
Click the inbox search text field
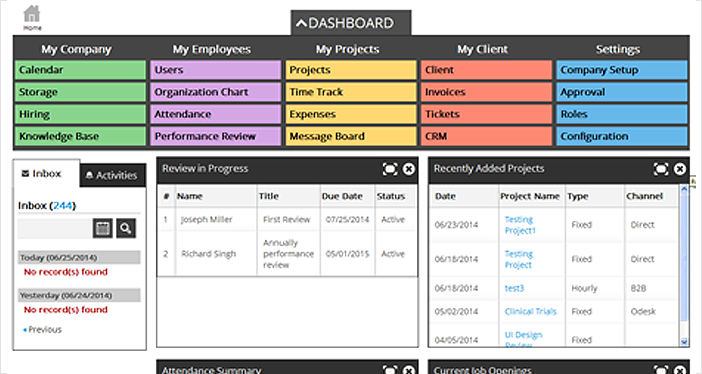coord(54,228)
